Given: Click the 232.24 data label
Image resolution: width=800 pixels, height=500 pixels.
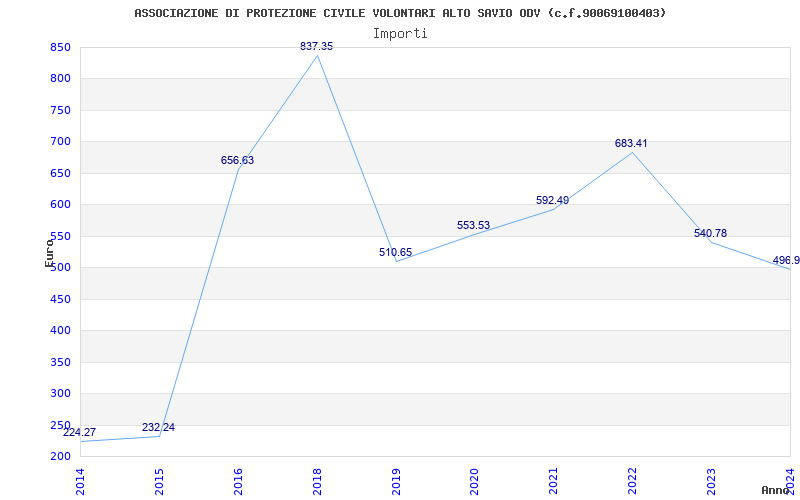Looking at the screenshot, I should pos(158,428).
